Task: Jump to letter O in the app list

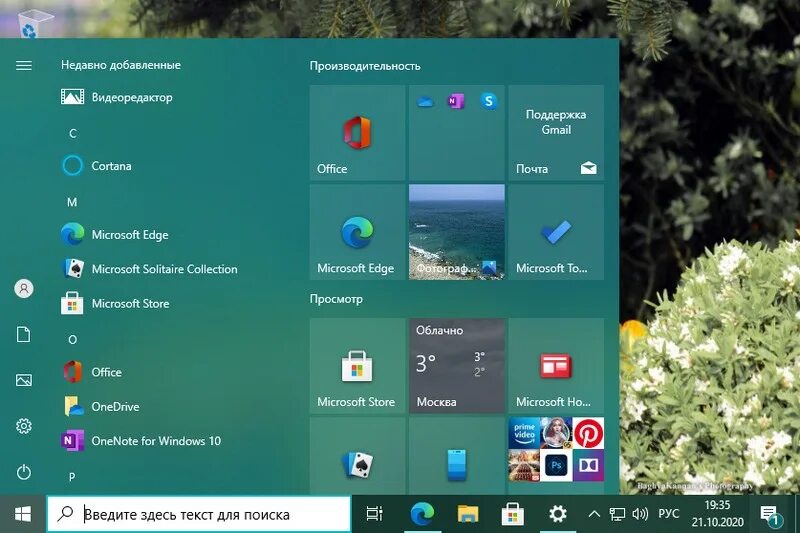Action: [72, 340]
